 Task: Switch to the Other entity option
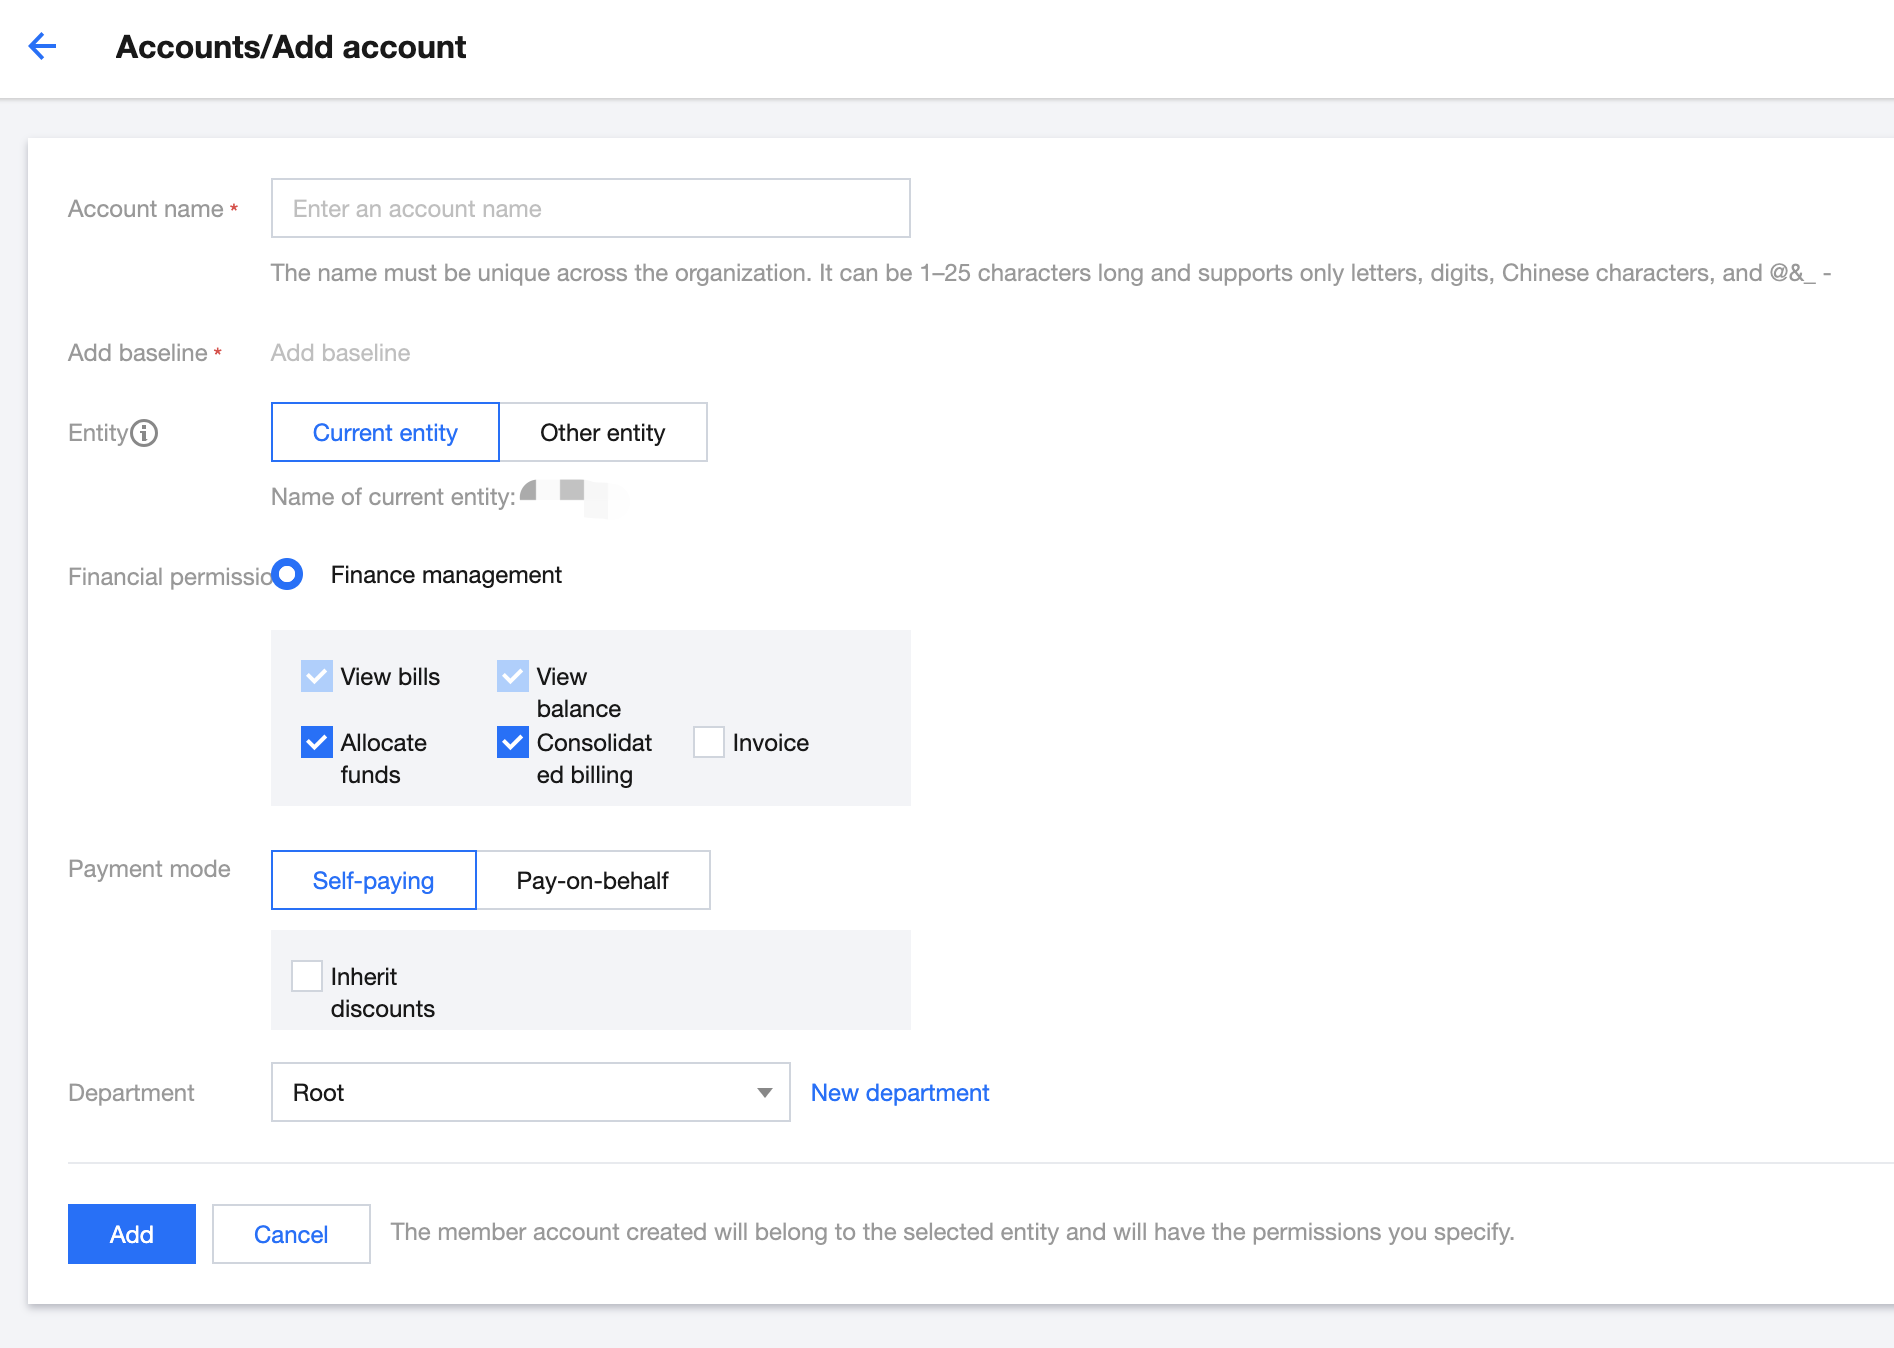[602, 432]
